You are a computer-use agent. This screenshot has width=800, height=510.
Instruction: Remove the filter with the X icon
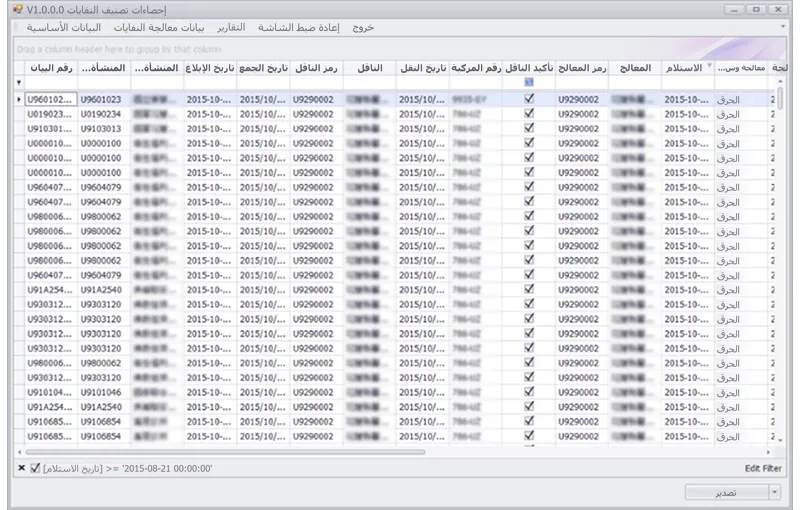click(21, 468)
